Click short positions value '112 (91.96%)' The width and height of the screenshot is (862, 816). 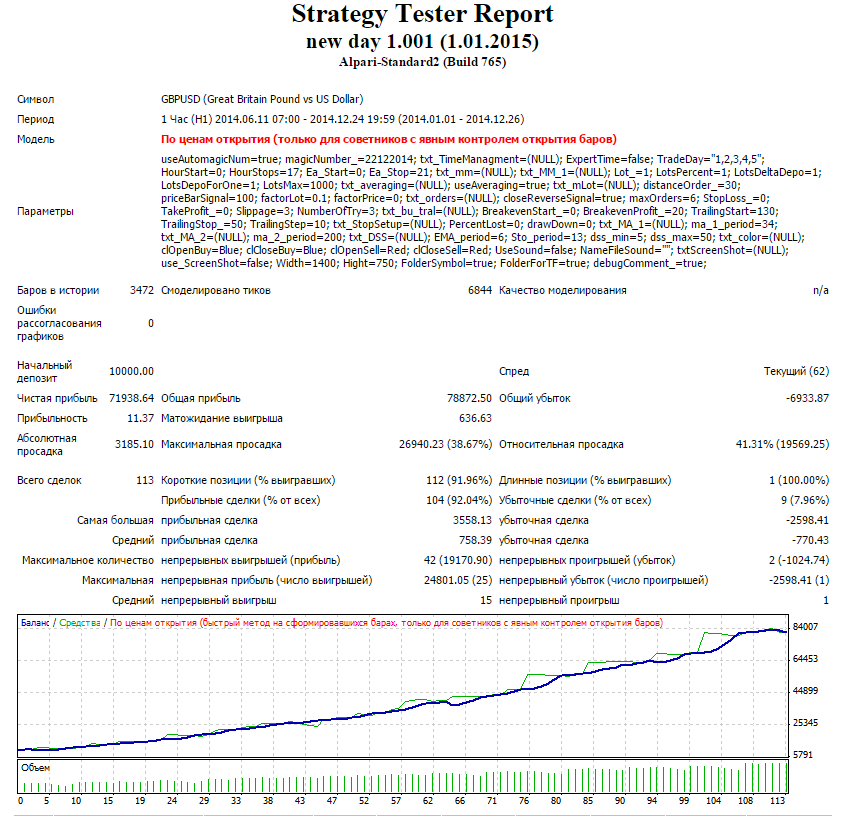click(459, 481)
